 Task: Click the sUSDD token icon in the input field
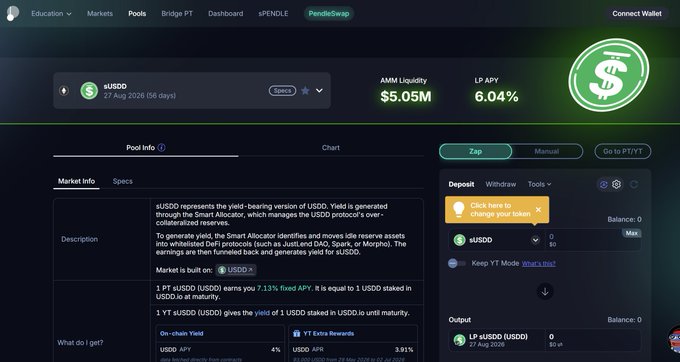[459, 240]
